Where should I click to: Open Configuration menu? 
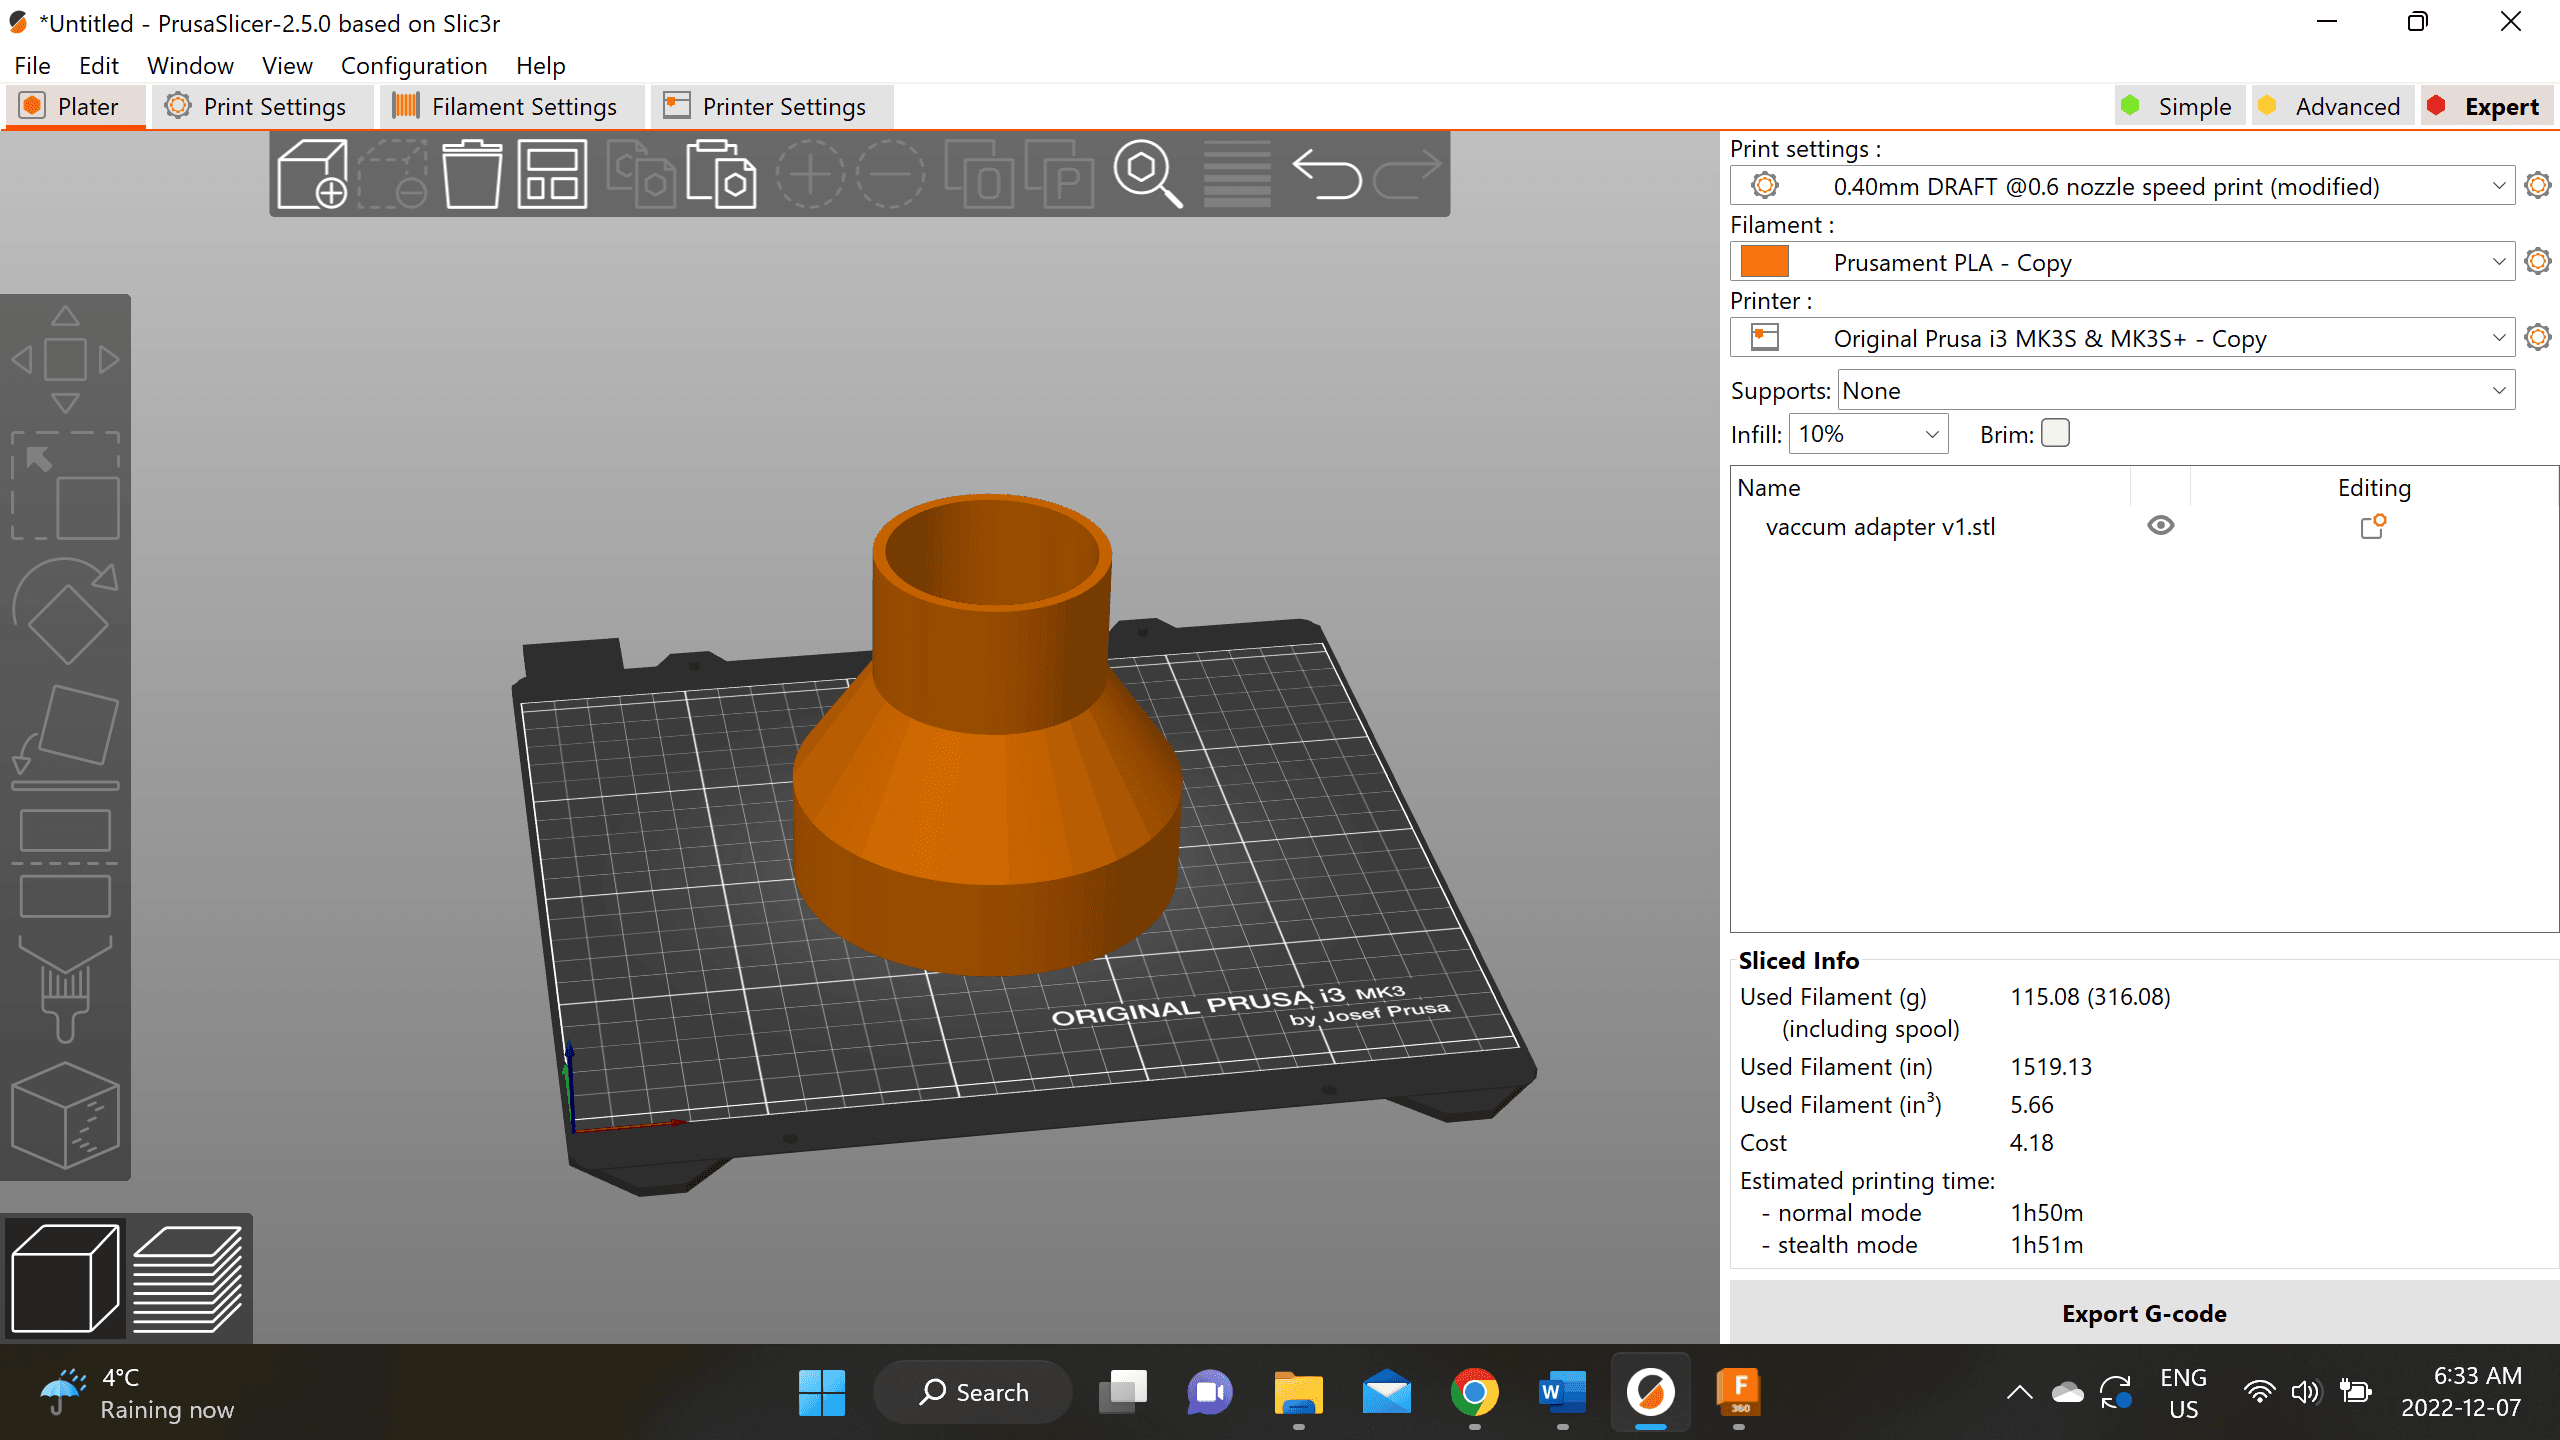(x=413, y=65)
